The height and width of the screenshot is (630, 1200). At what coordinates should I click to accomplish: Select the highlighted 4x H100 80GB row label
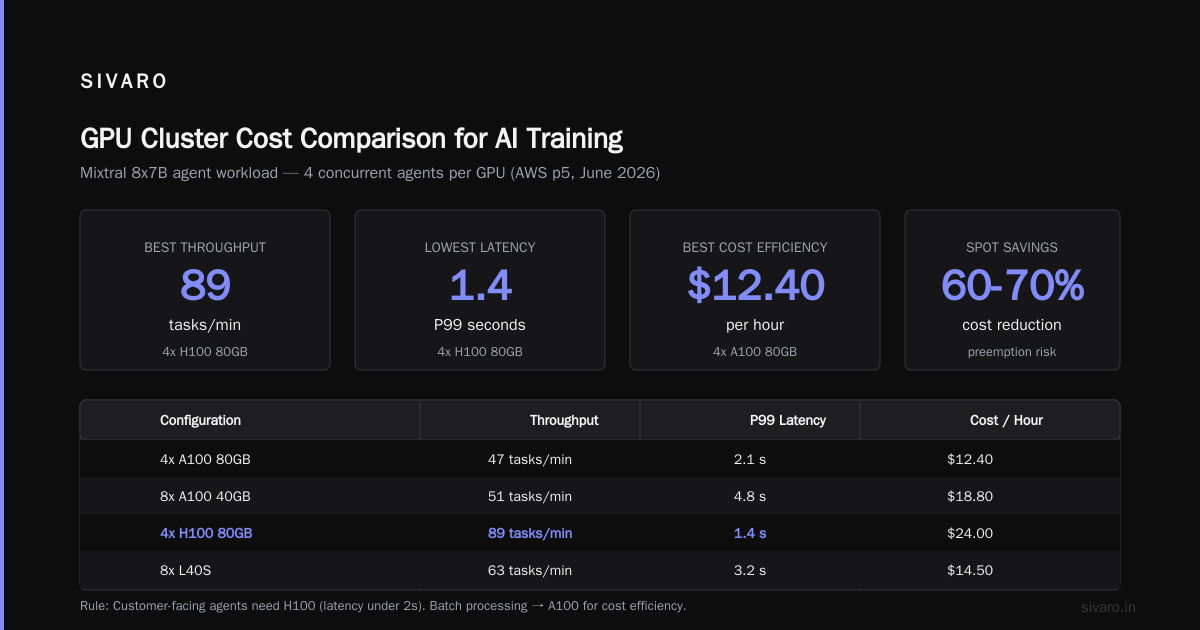206,533
